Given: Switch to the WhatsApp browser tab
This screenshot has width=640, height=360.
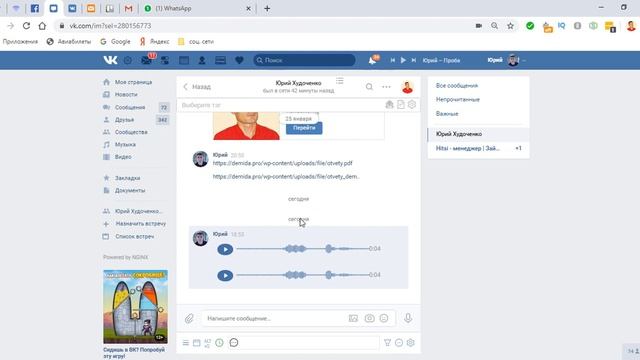Looking at the screenshot, I should [x=198, y=8].
